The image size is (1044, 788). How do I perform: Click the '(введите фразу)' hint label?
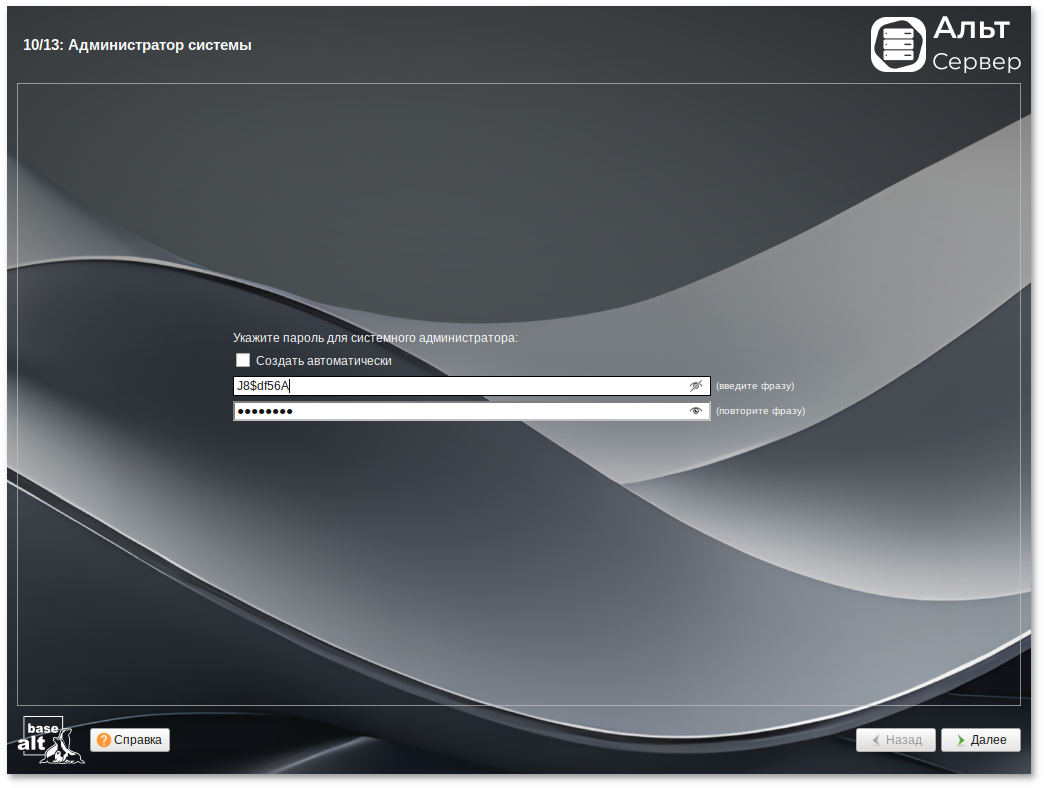[x=755, y=386]
